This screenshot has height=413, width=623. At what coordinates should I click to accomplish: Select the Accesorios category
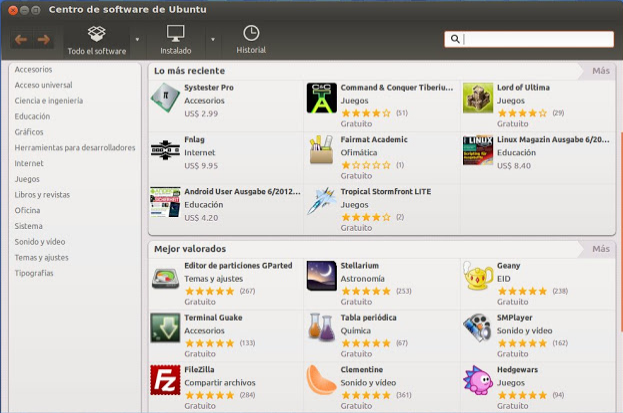pos(33,69)
